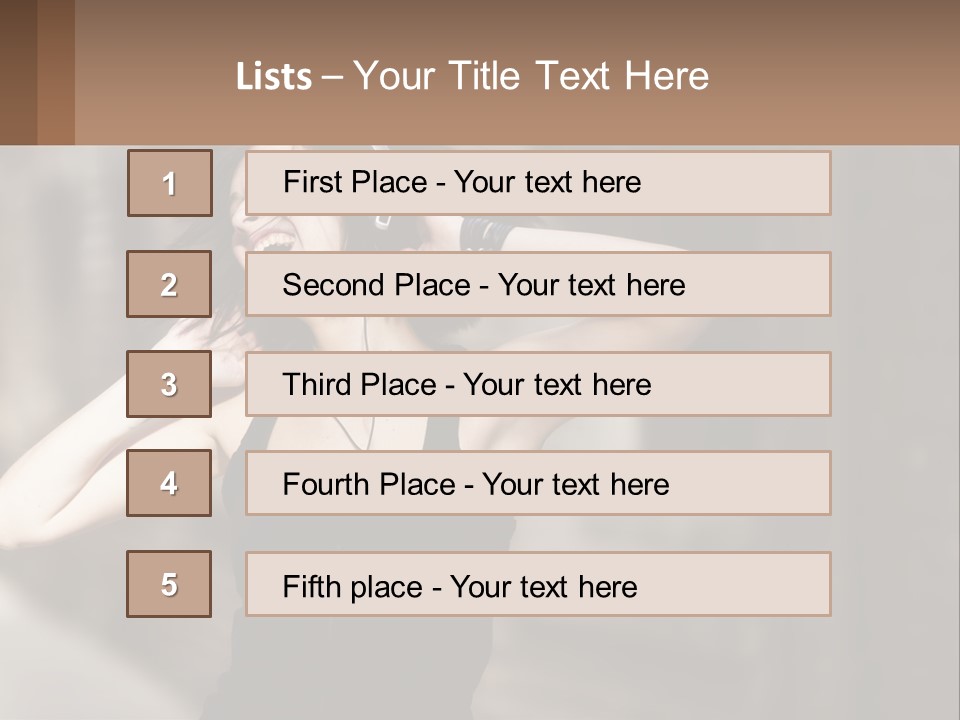This screenshot has width=960, height=720.
Task: Click the bold word Lists in title
Action: (273, 77)
